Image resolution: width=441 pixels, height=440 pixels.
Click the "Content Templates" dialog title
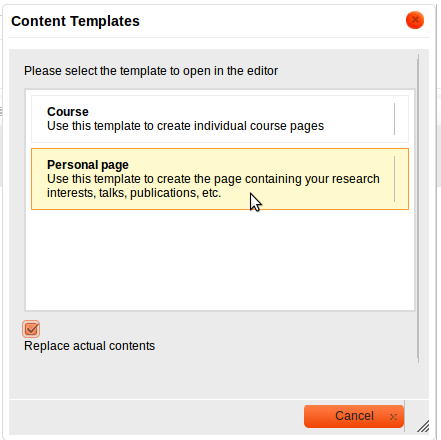[75, 21]
